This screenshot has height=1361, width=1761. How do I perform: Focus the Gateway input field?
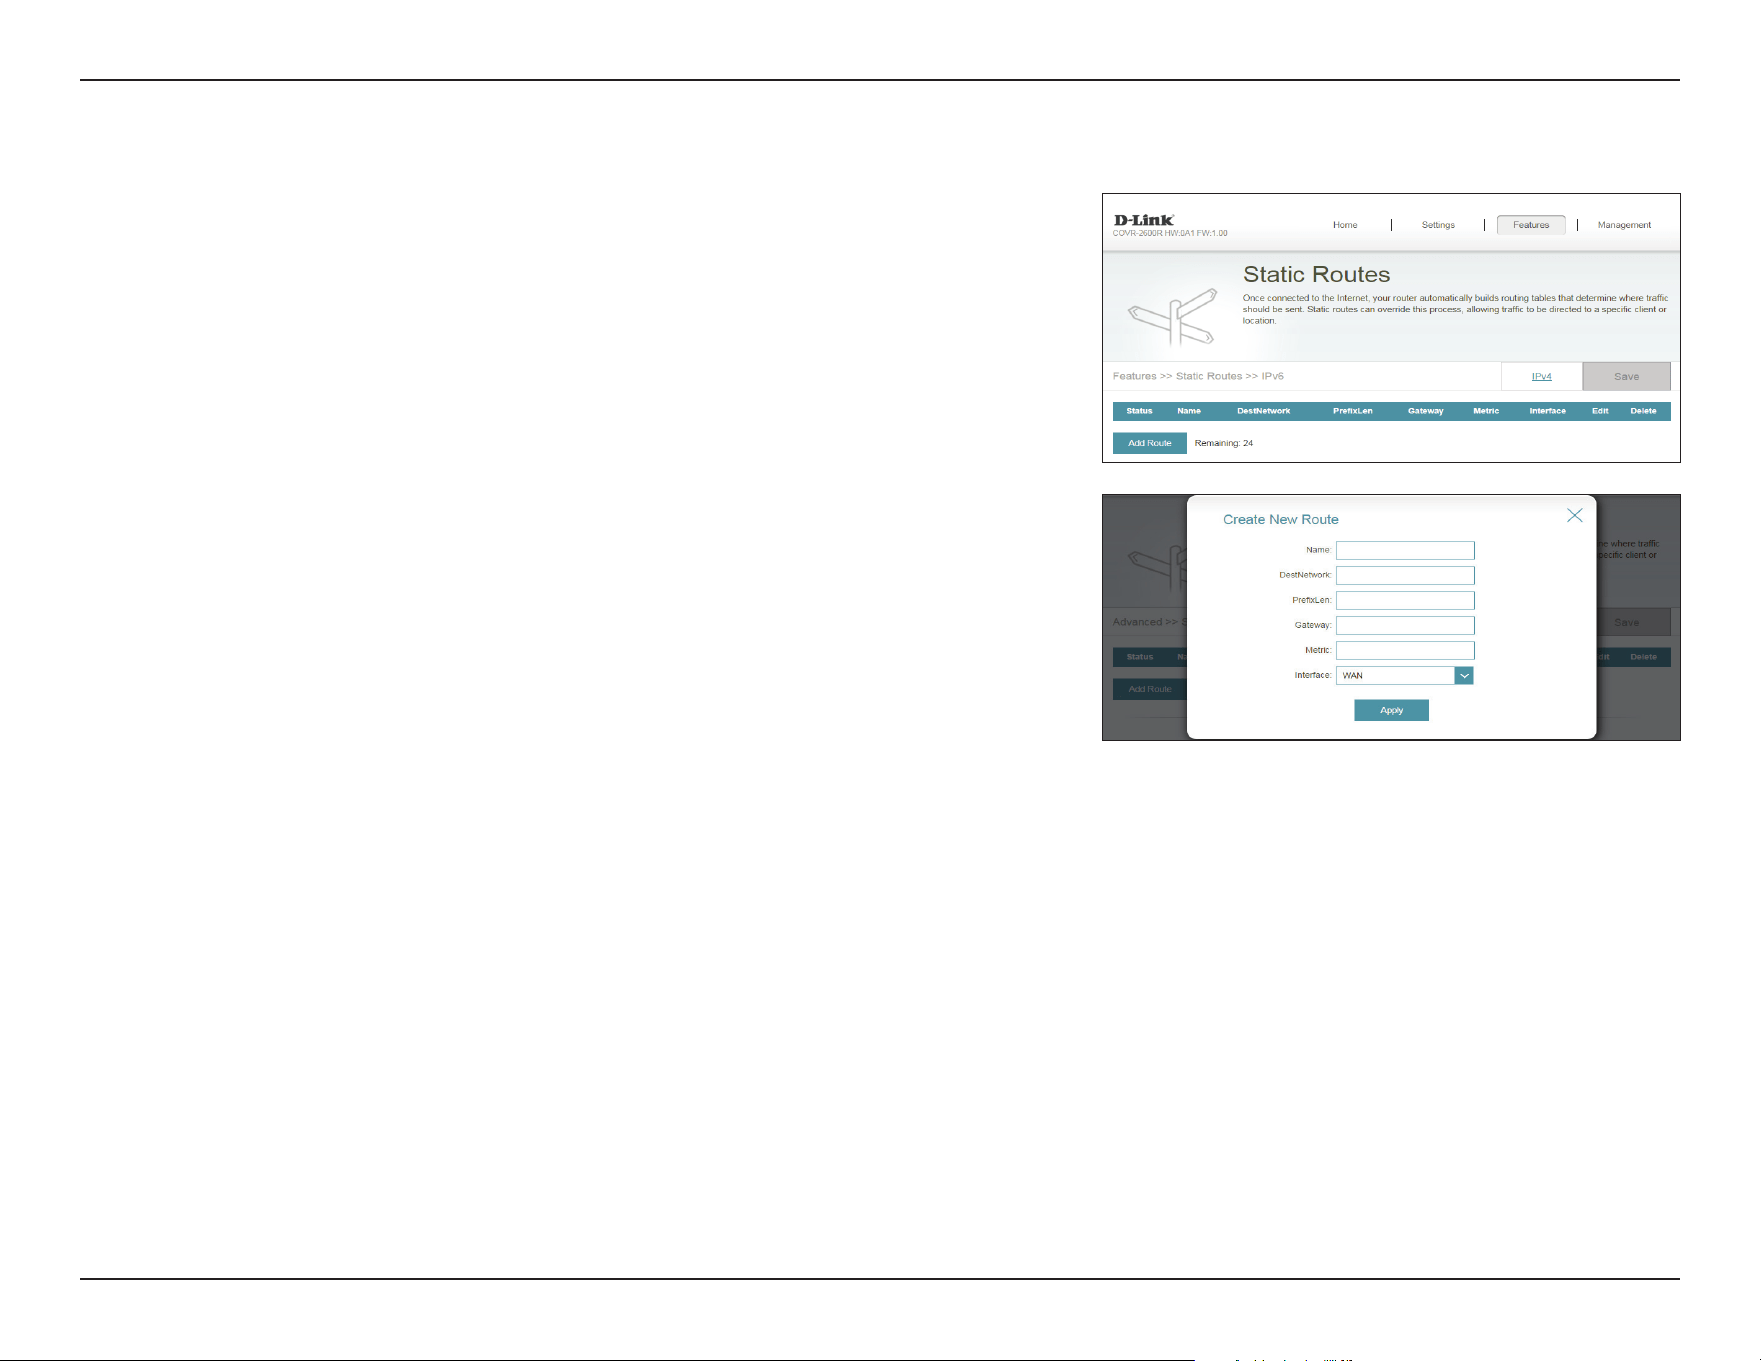pyautogui.click(x=1405, y=626)
